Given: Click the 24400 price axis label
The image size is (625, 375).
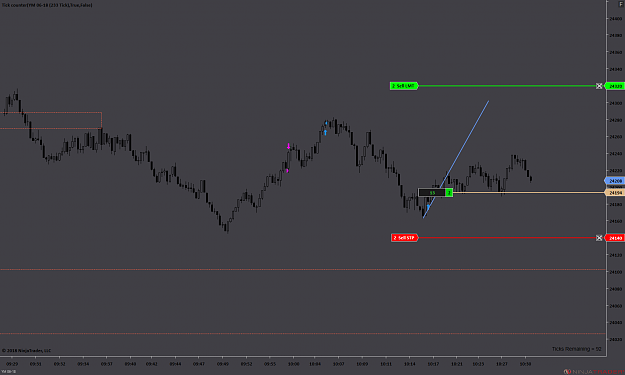Looking at the screenshot, I should pyautogui.click(x=615, y=19).
